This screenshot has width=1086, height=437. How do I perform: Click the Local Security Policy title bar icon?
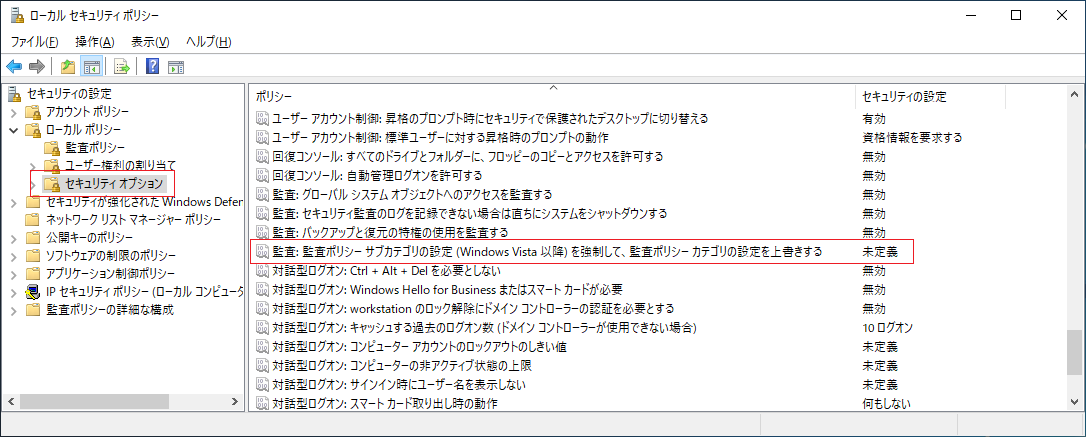(17, 15)
